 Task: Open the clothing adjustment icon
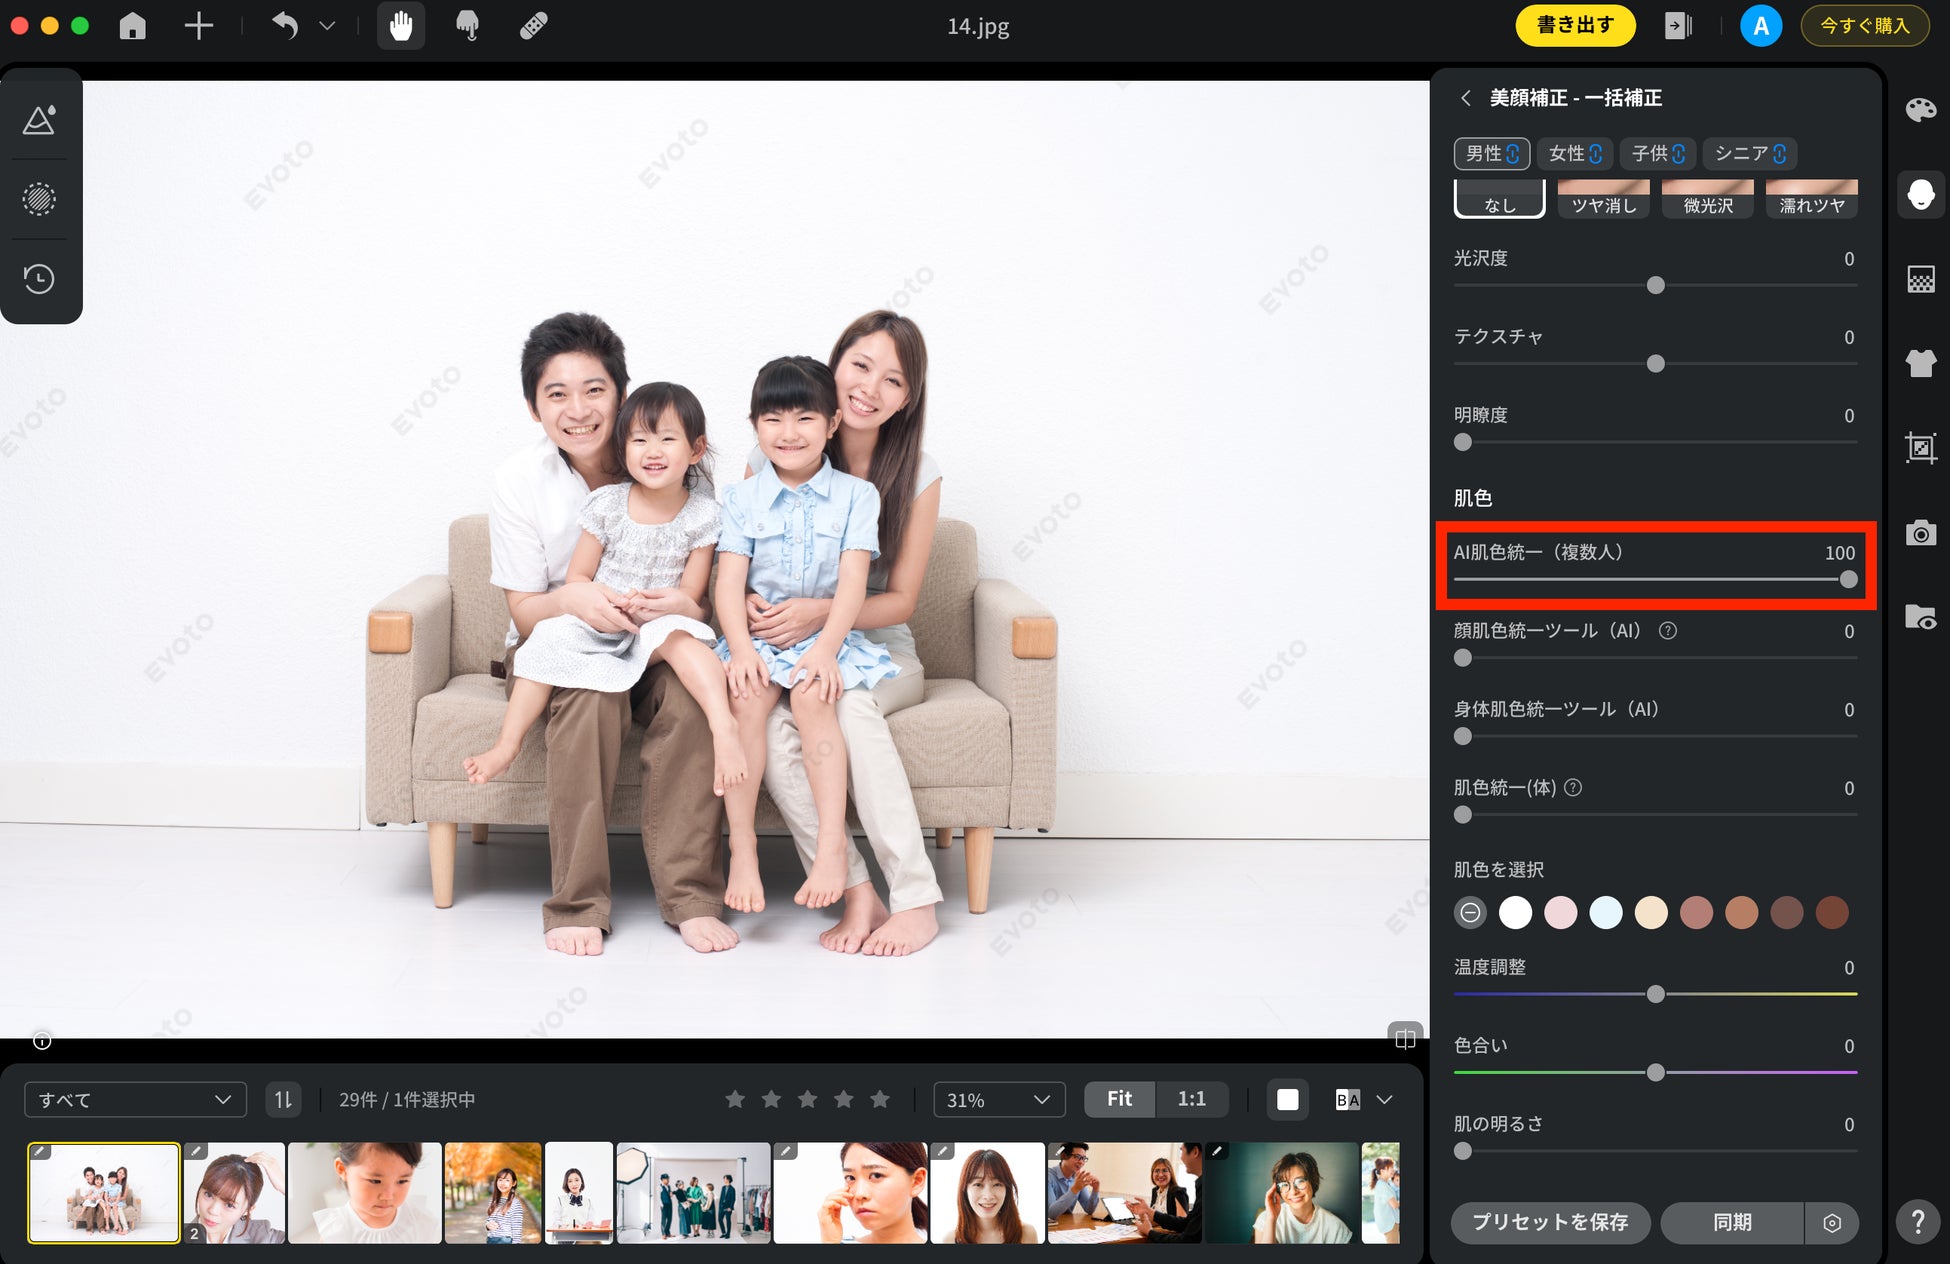coord(1920,363)
